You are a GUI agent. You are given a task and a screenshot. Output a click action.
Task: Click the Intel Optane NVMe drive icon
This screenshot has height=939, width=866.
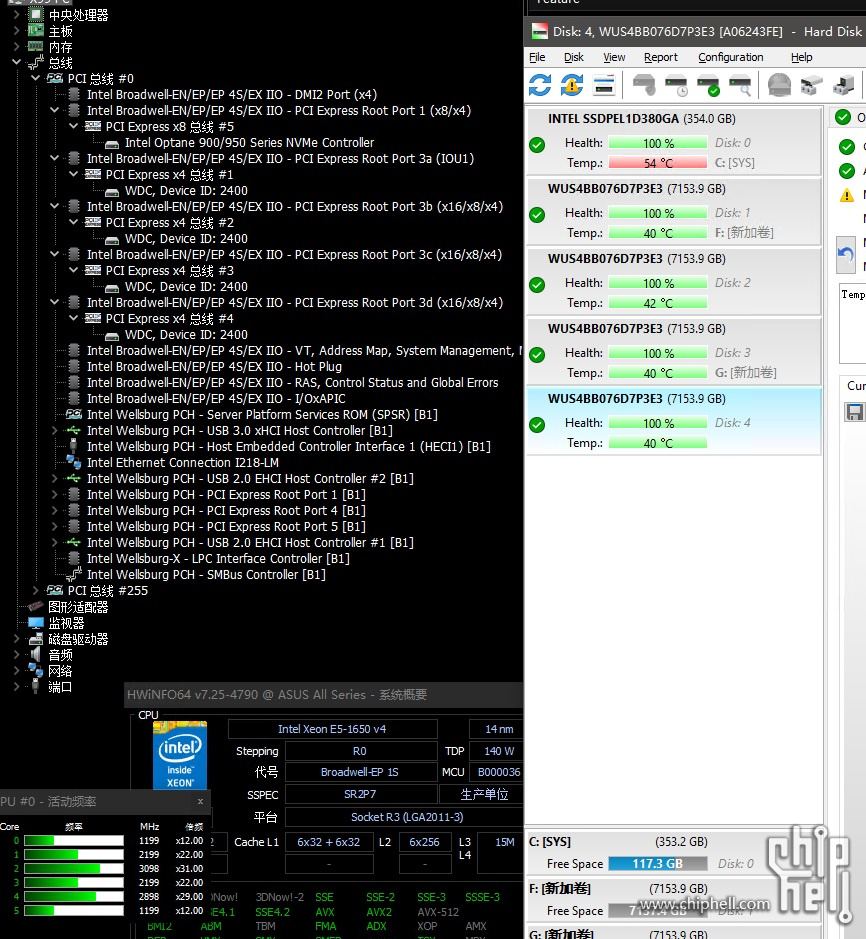[x=112, y=144]
